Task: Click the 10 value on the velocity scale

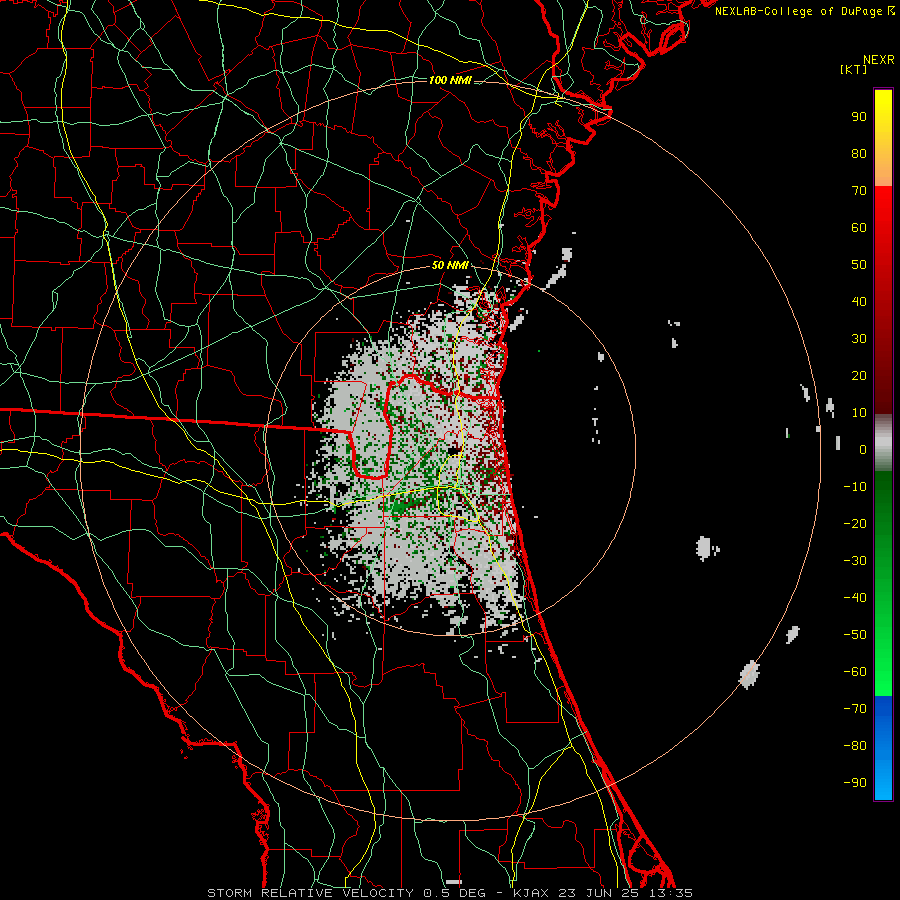Action: 859,413
